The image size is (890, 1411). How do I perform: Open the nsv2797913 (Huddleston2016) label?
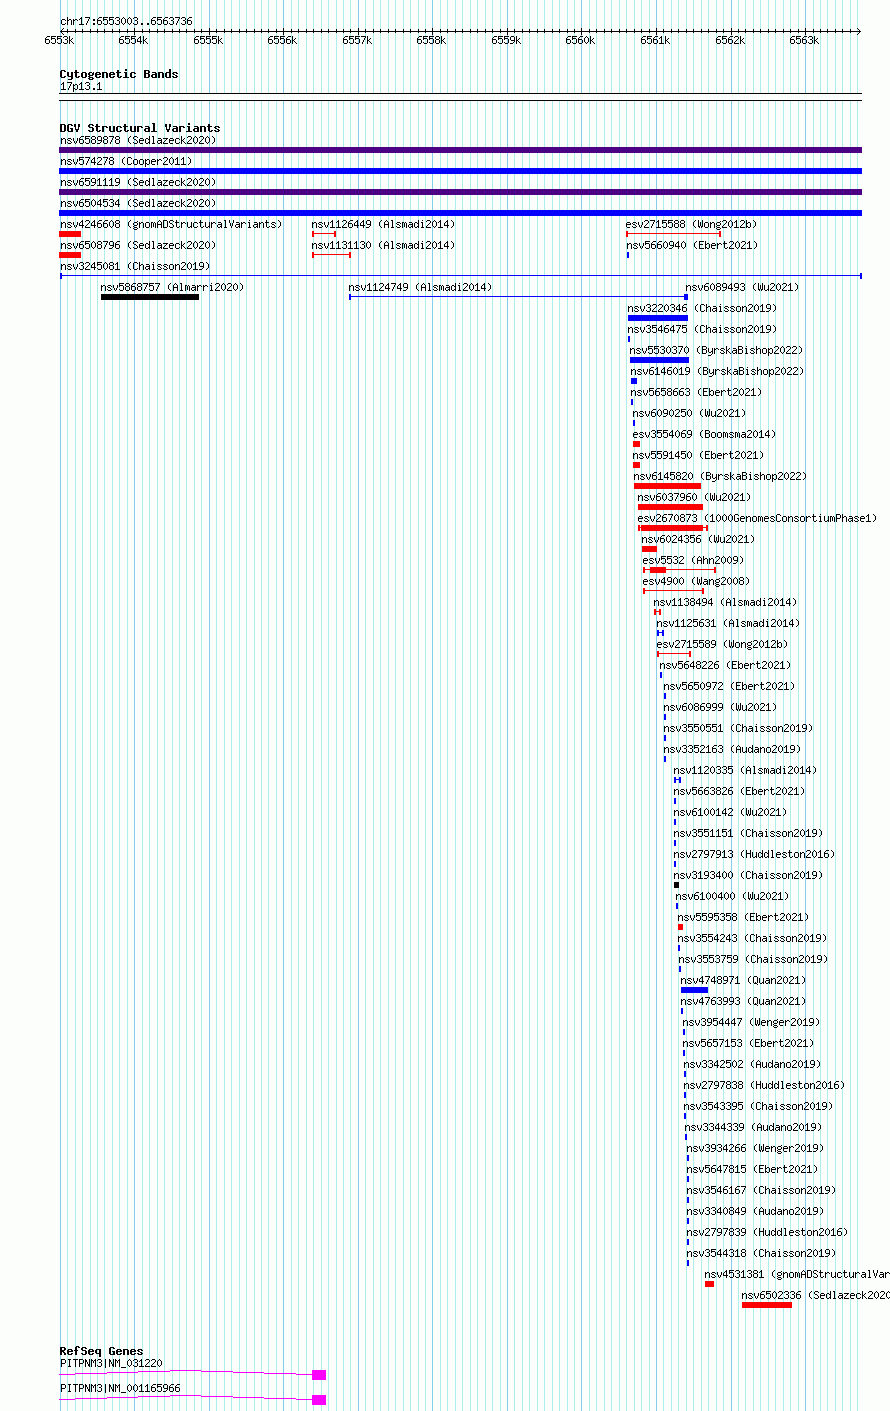tap(754, 854)
